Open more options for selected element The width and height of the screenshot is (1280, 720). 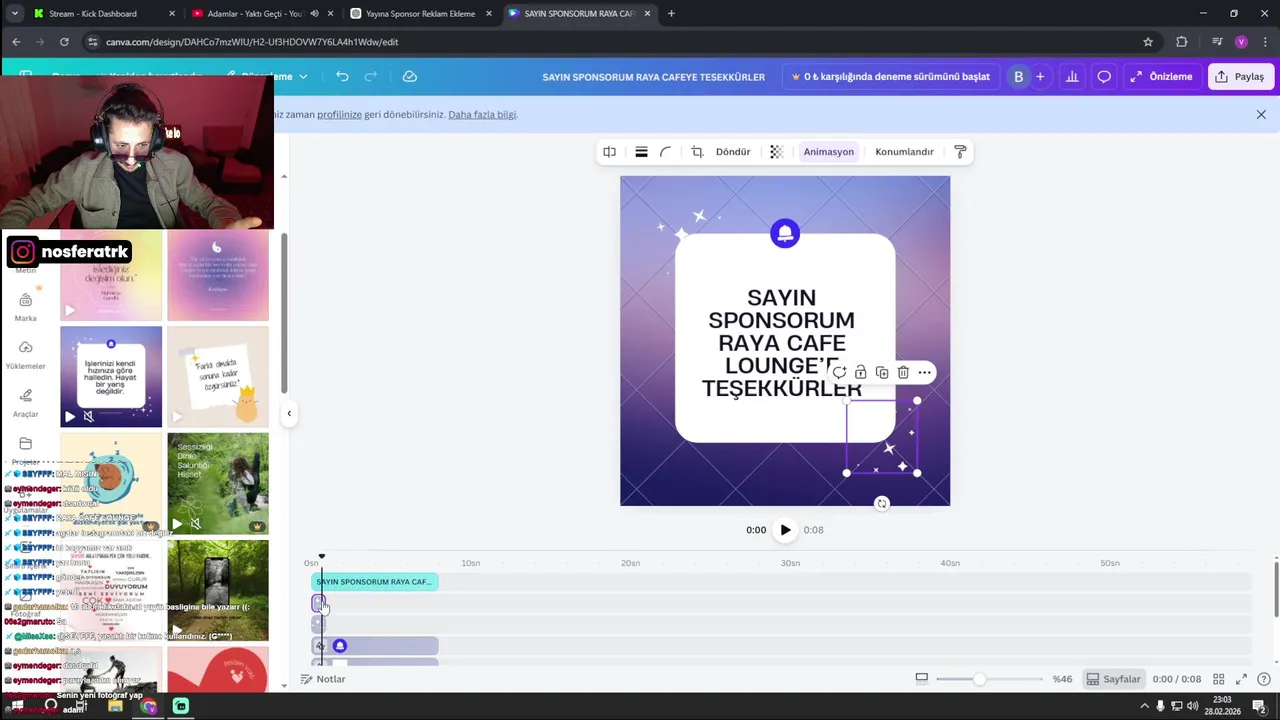[x=925, y=372]
